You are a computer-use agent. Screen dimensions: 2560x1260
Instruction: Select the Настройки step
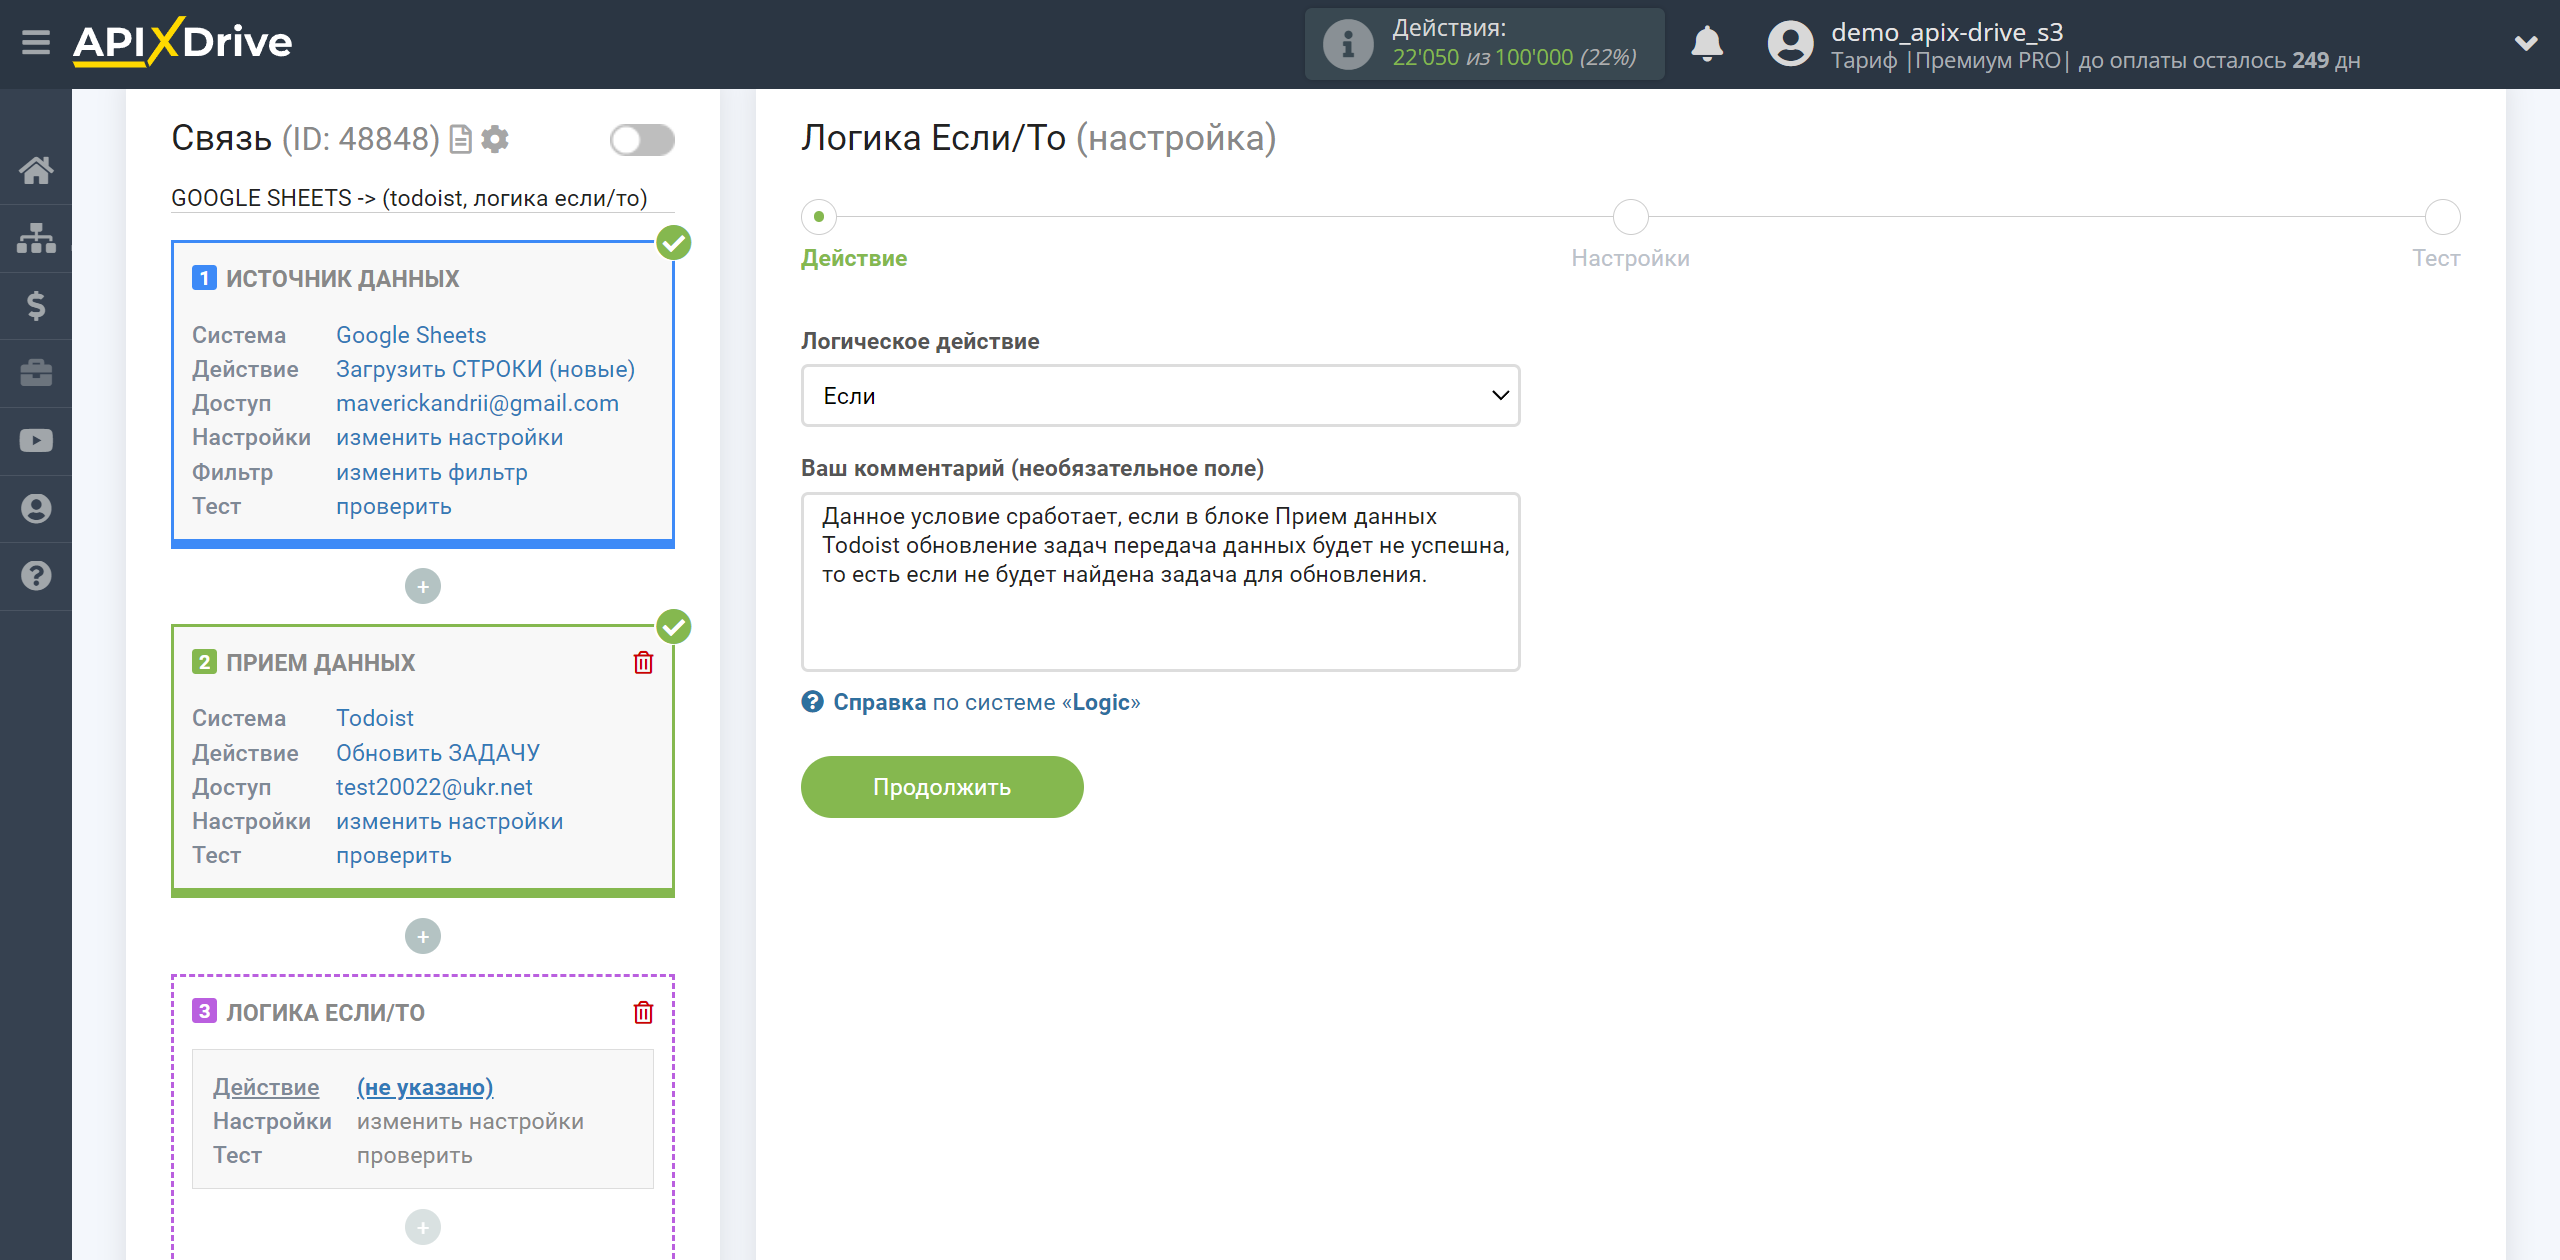pos(1631,217)
